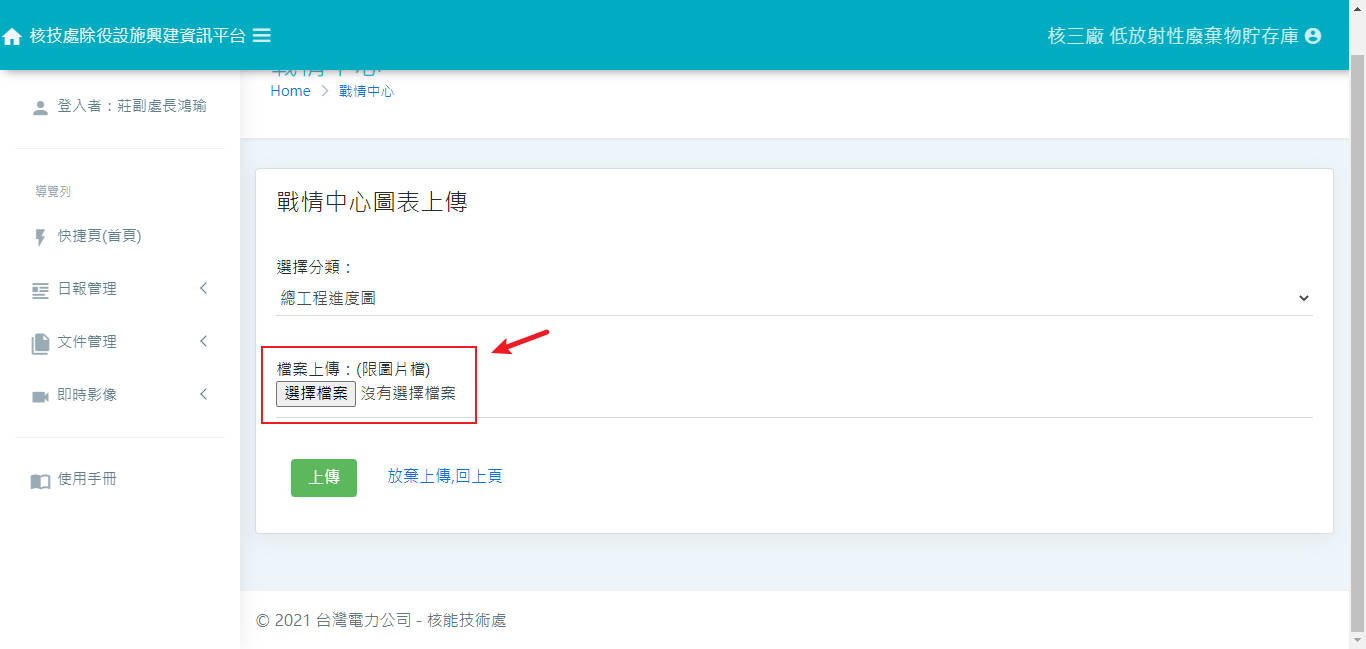The image size is (1366, 649).
Task: Toggle the hamburger menu icon
Action: tap(262, 35)
